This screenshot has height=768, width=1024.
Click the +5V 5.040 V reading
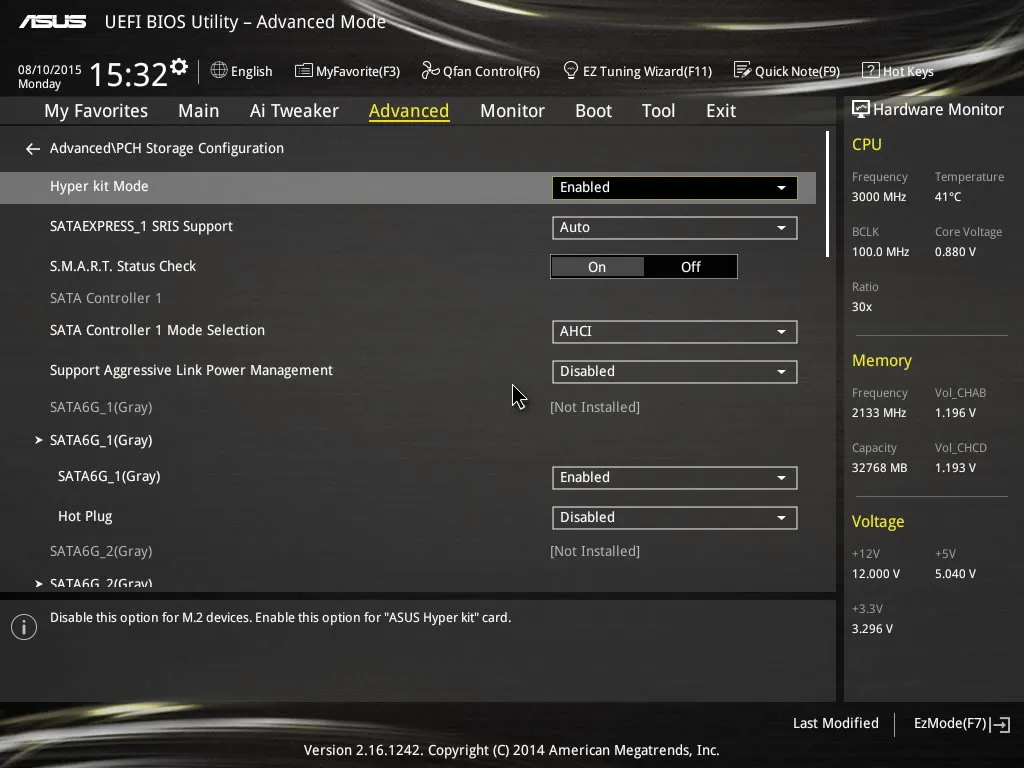tap(955, 573)
